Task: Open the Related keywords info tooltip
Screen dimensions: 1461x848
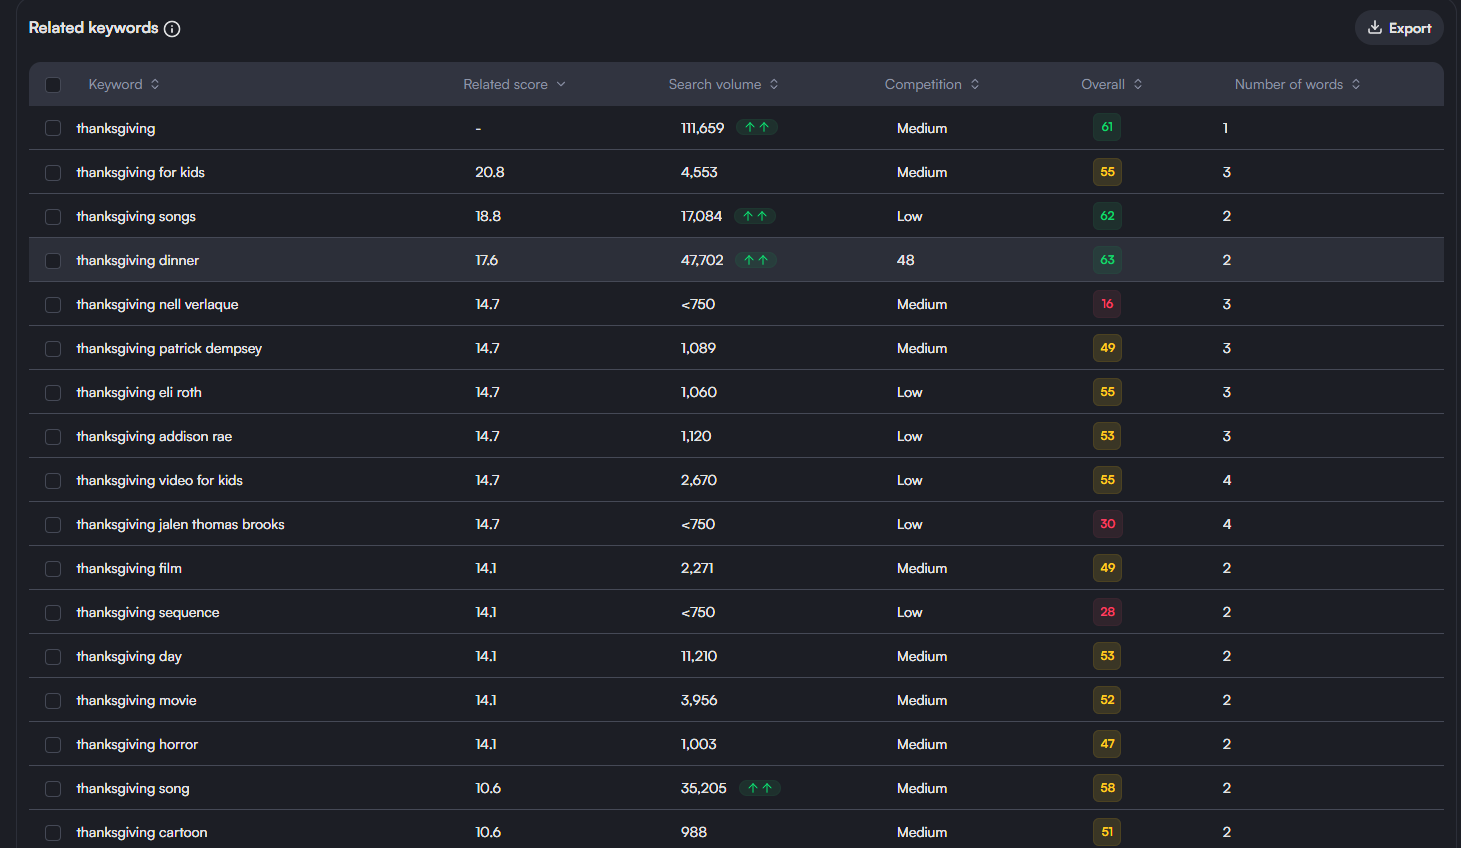Action: click(x=172, y=28)
